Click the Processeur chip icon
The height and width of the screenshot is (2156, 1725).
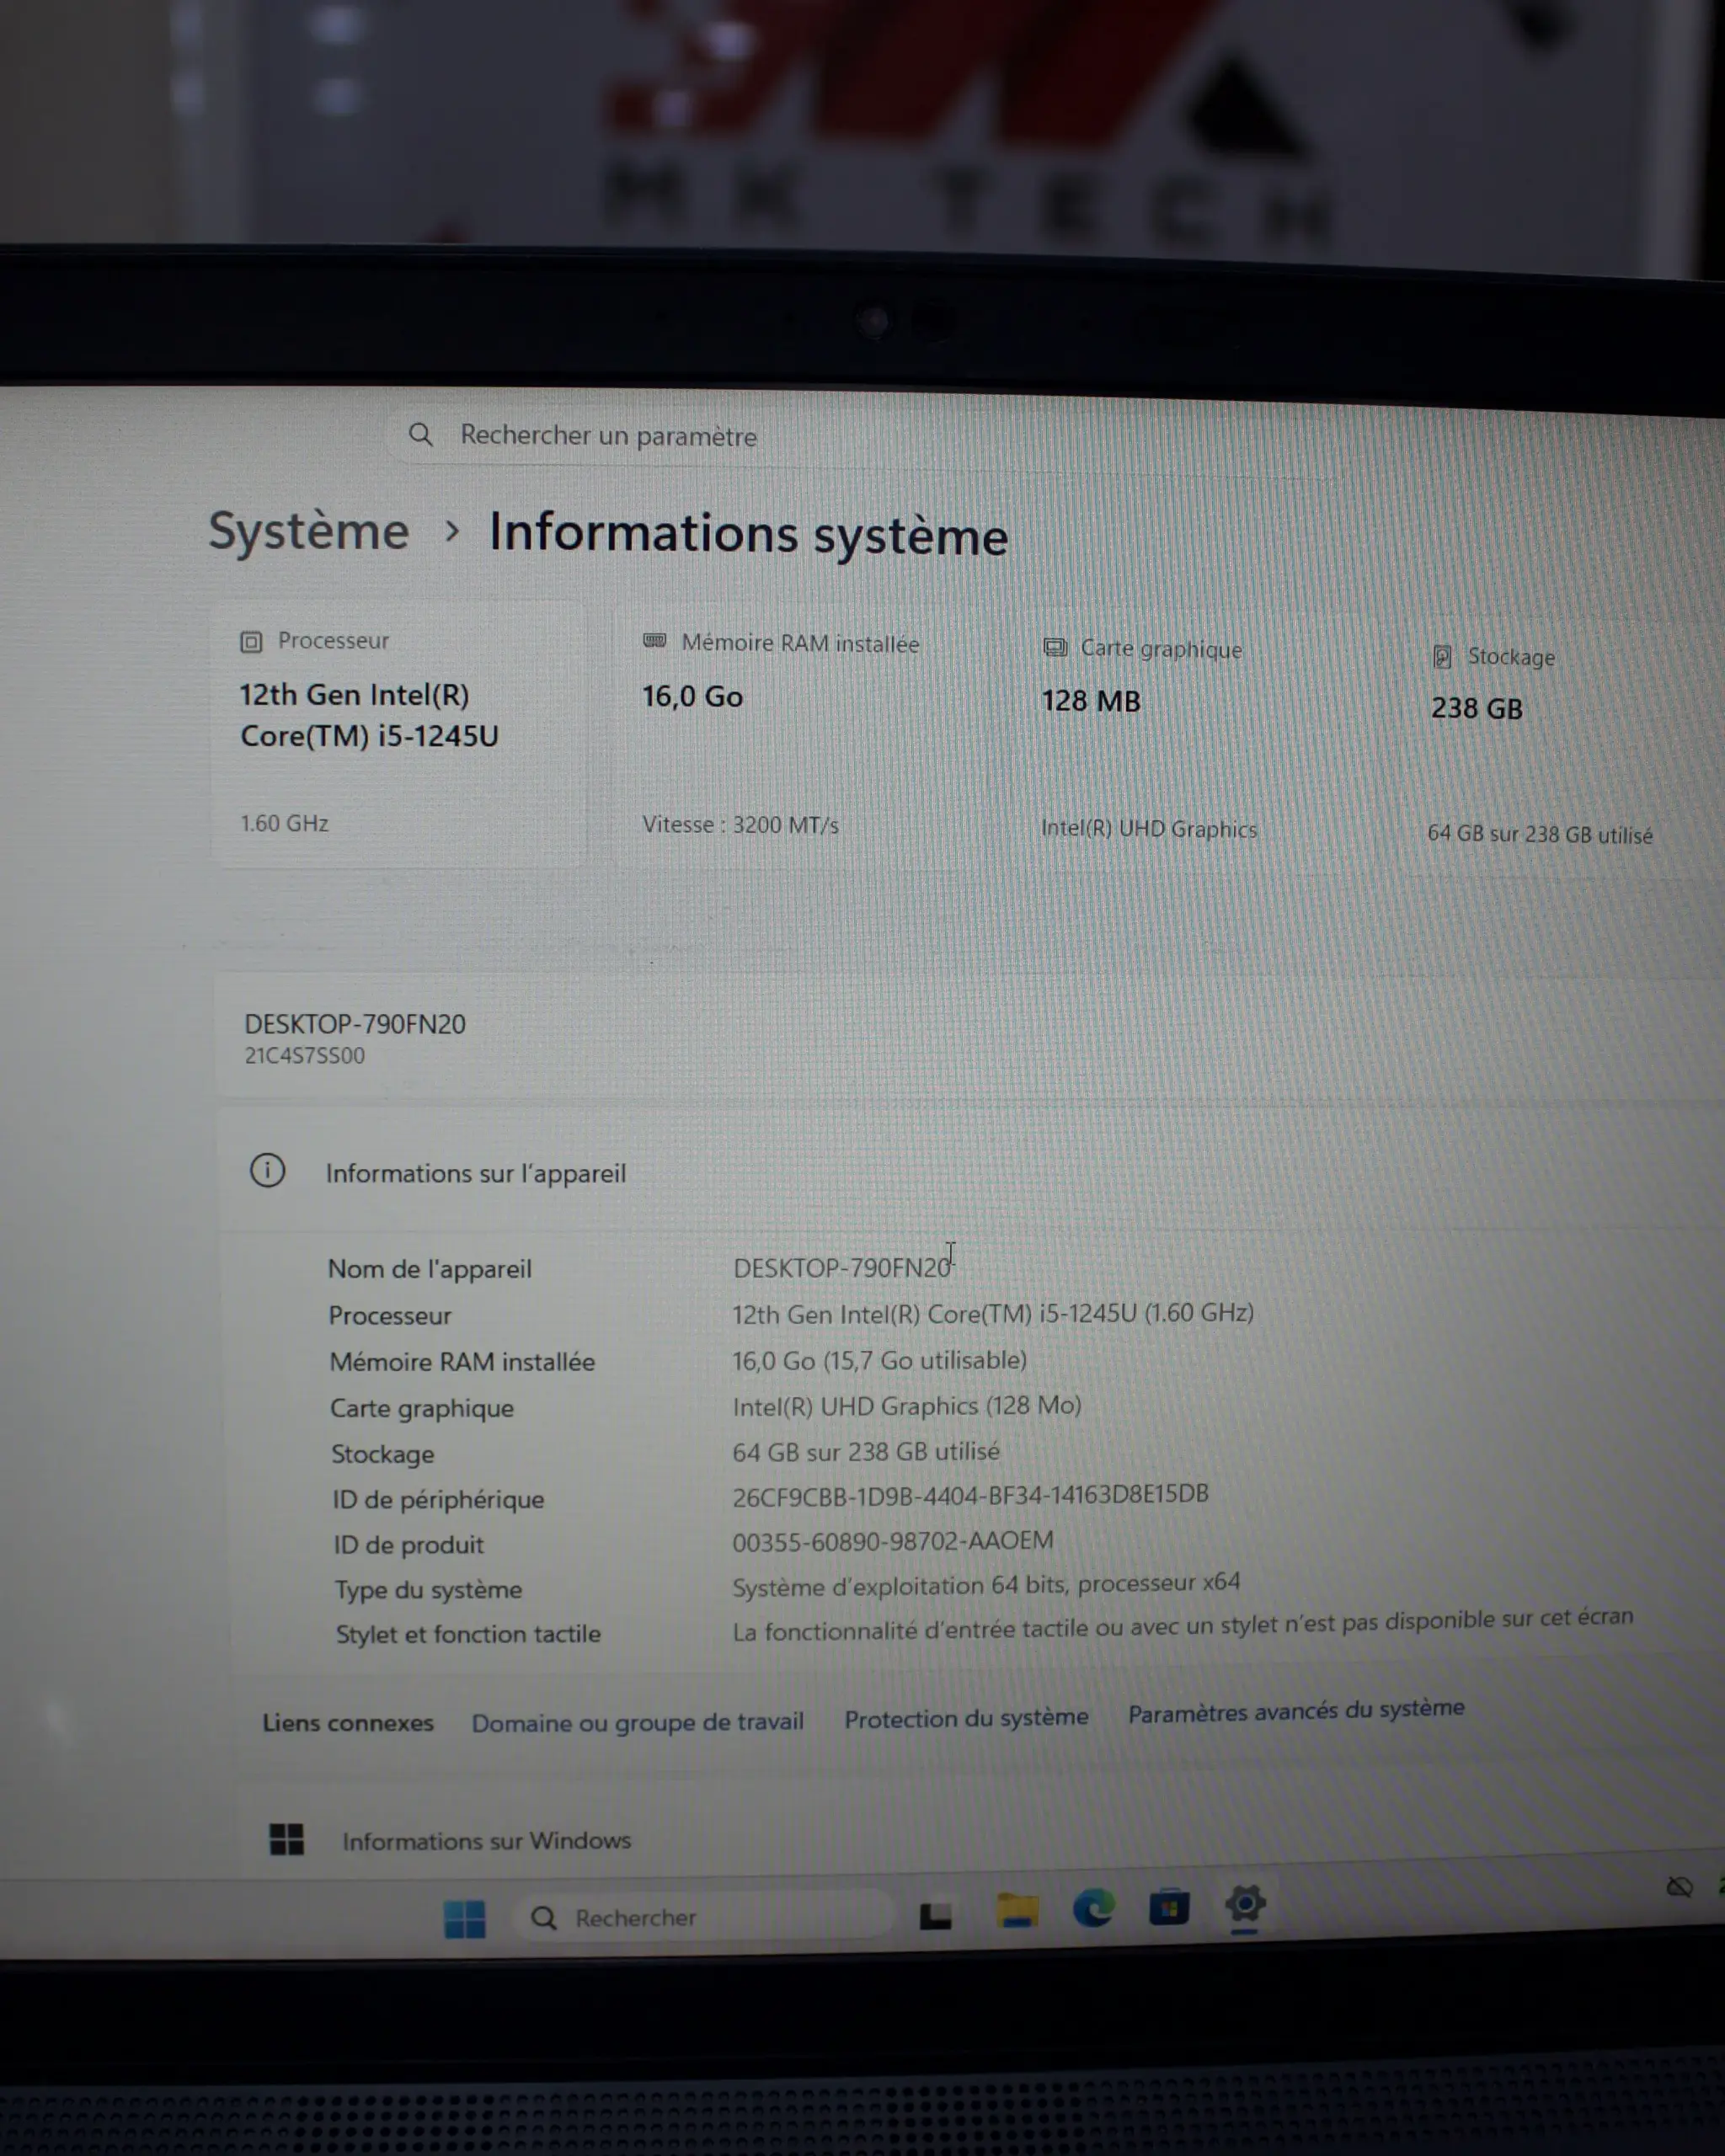(251, 642)
